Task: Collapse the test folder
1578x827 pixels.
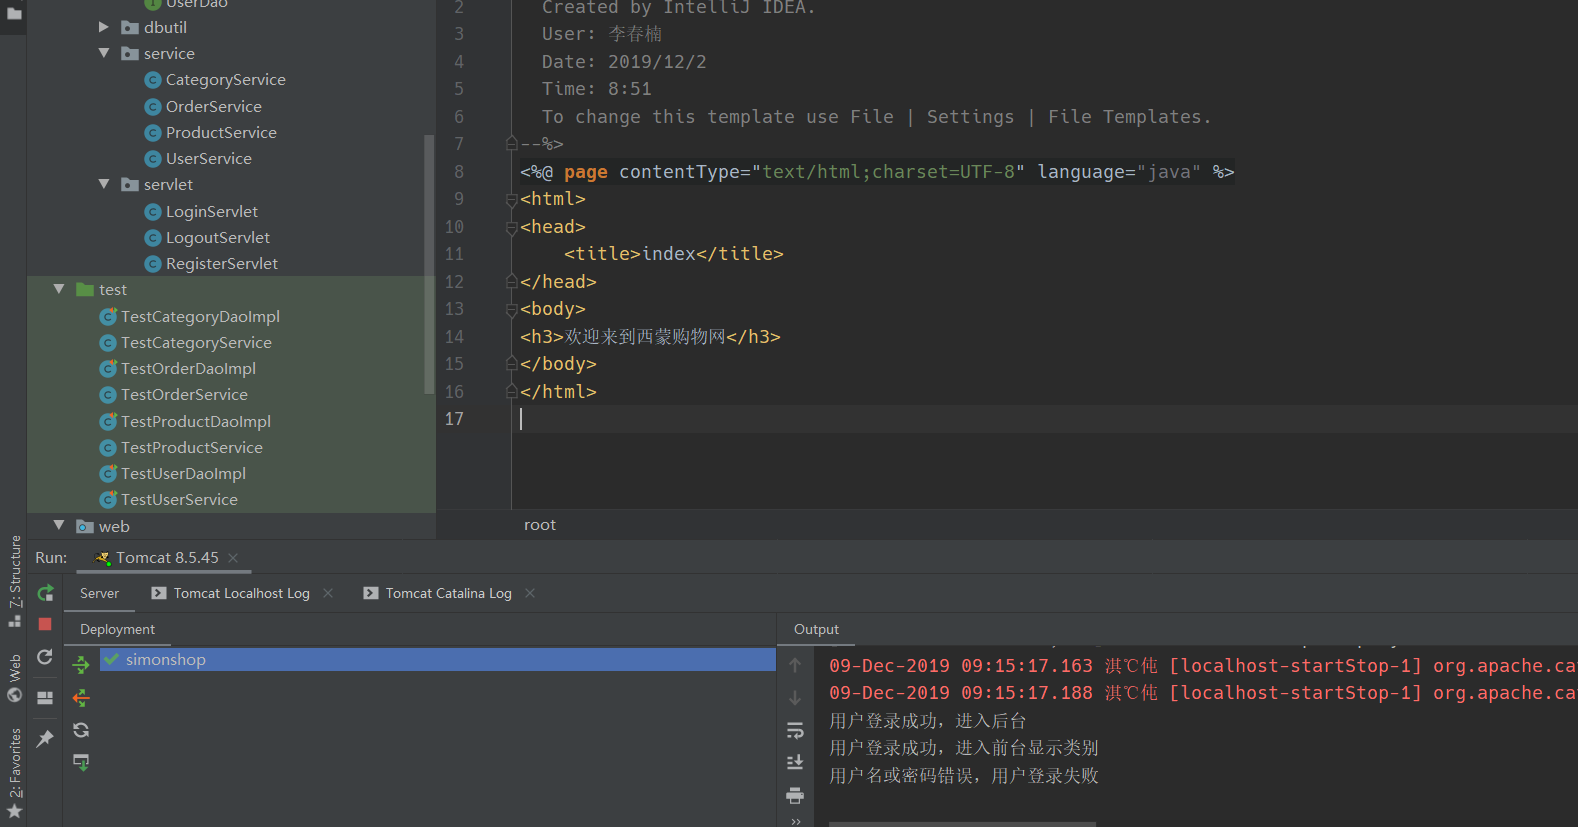Action: (x=59, y=289)
